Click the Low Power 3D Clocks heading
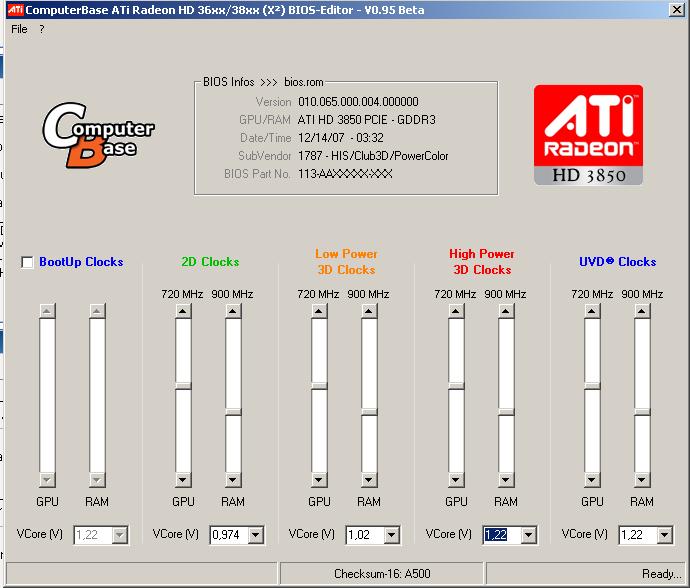 (346, 262)
